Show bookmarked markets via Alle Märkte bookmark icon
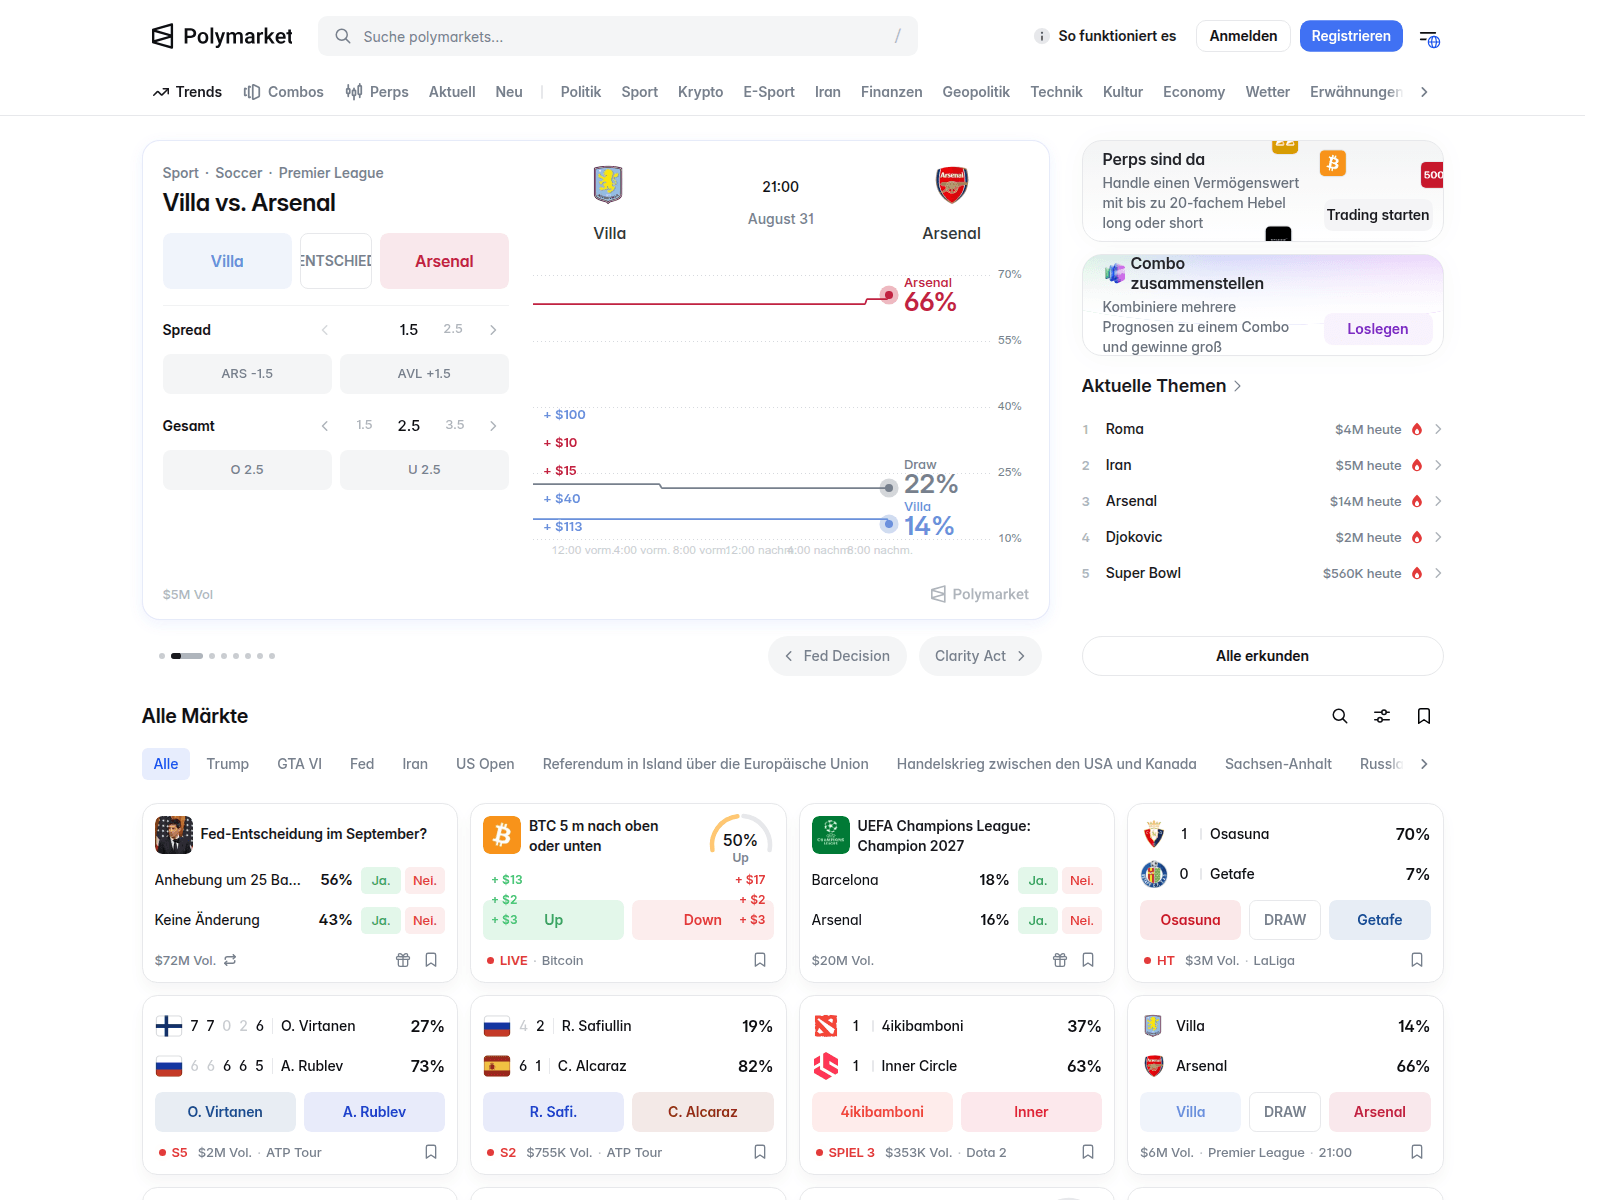The width and height of the screenshot is (1600, 1200). click(x=1424, y=716)
